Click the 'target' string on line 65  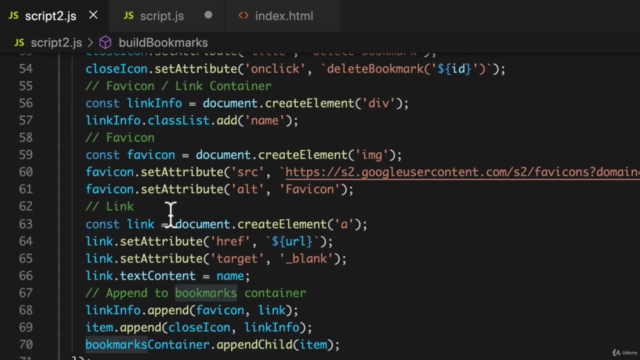pos(237,258)
